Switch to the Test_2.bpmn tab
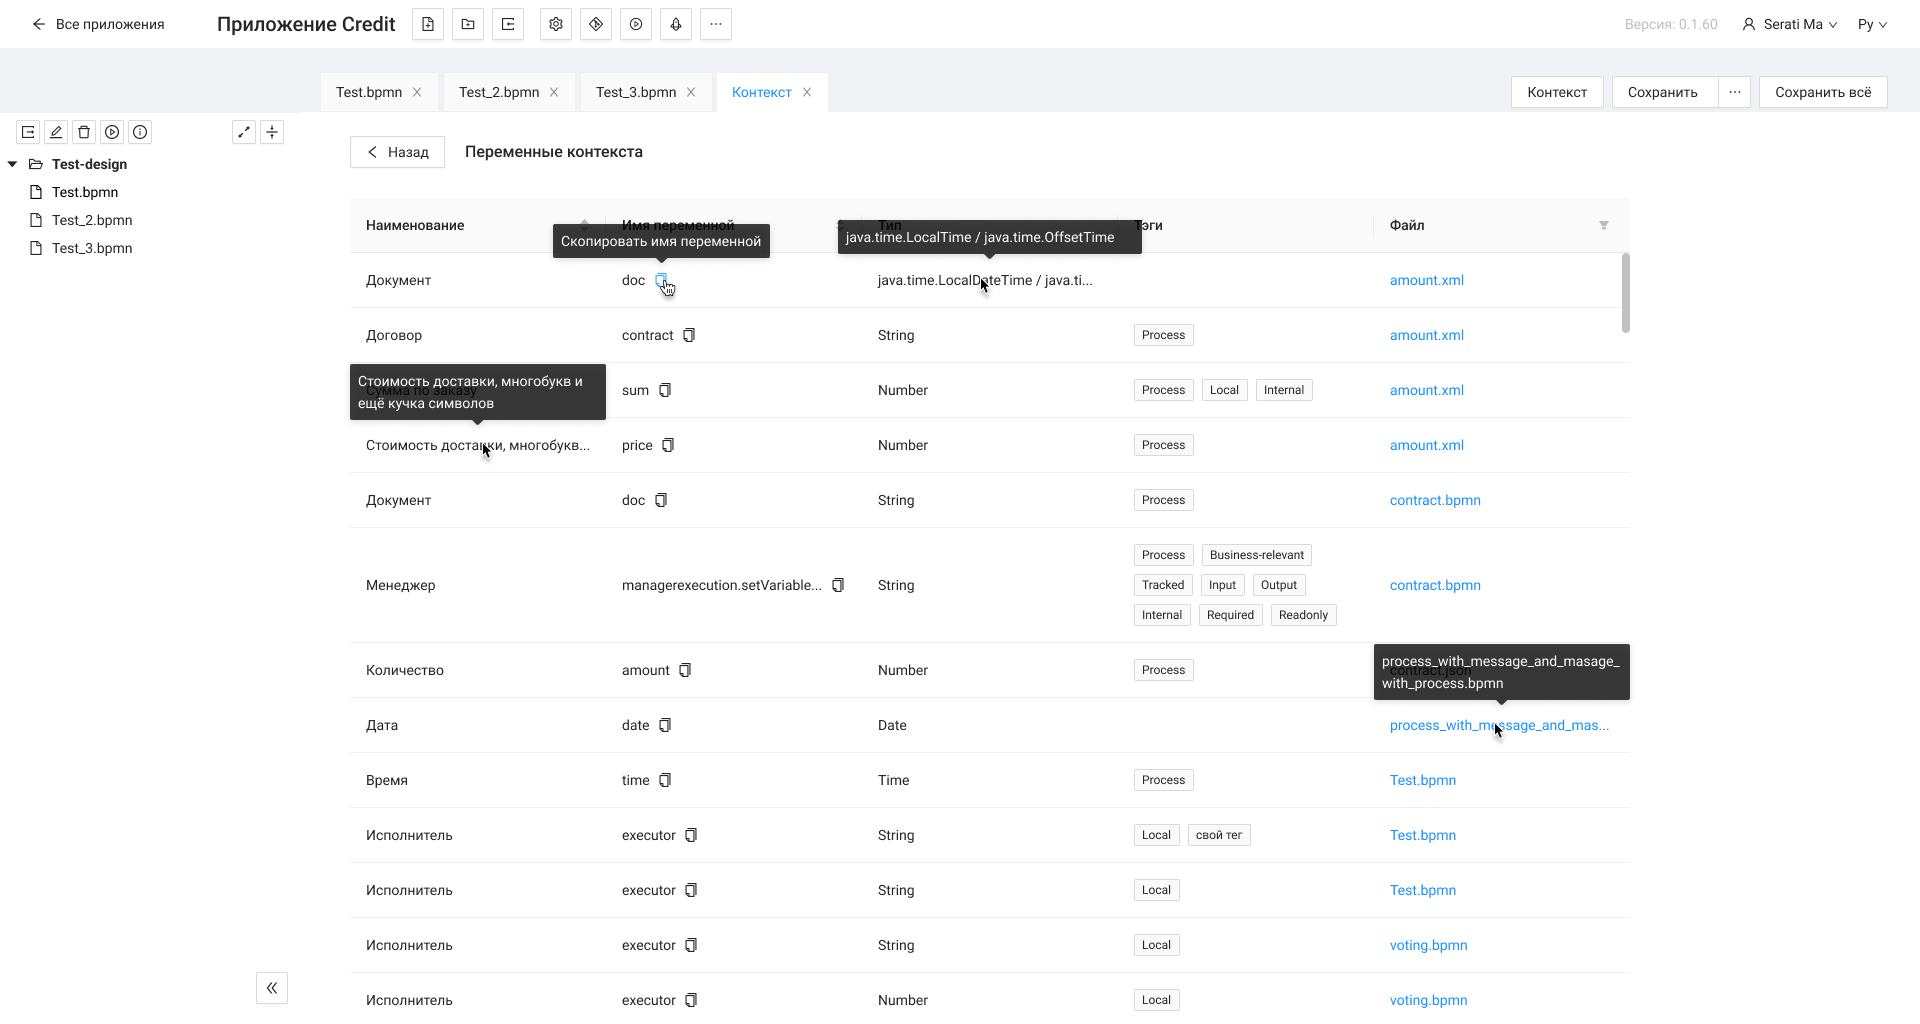Viewport: 1920px width, 1024px height. click(x=499, y=92)
